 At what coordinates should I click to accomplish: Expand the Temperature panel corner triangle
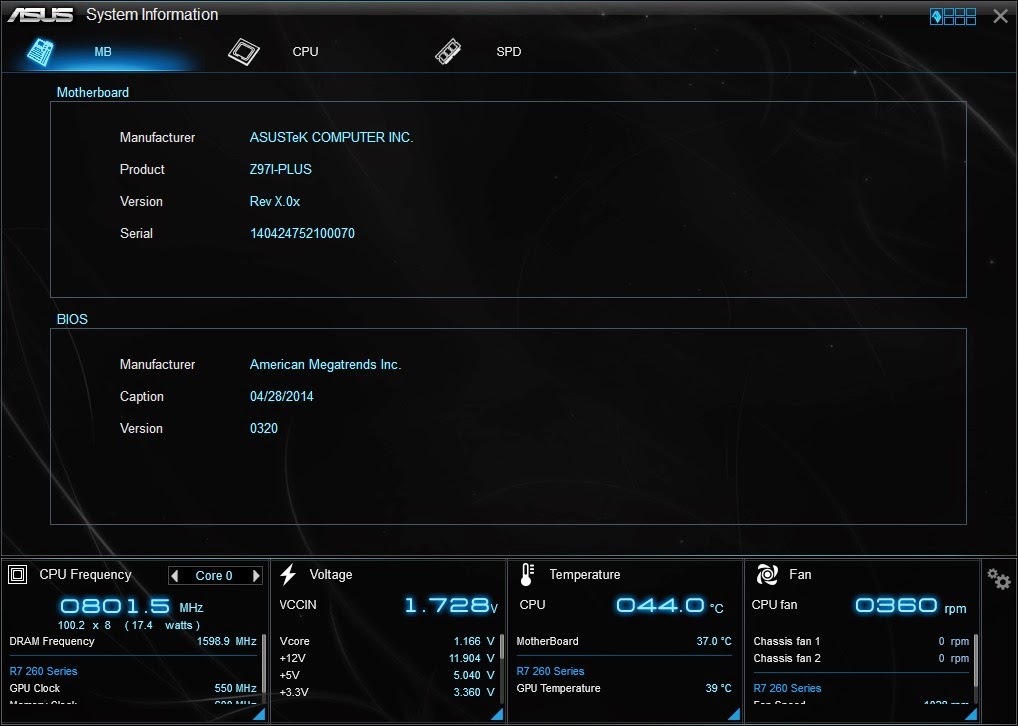tap(734, 714)
